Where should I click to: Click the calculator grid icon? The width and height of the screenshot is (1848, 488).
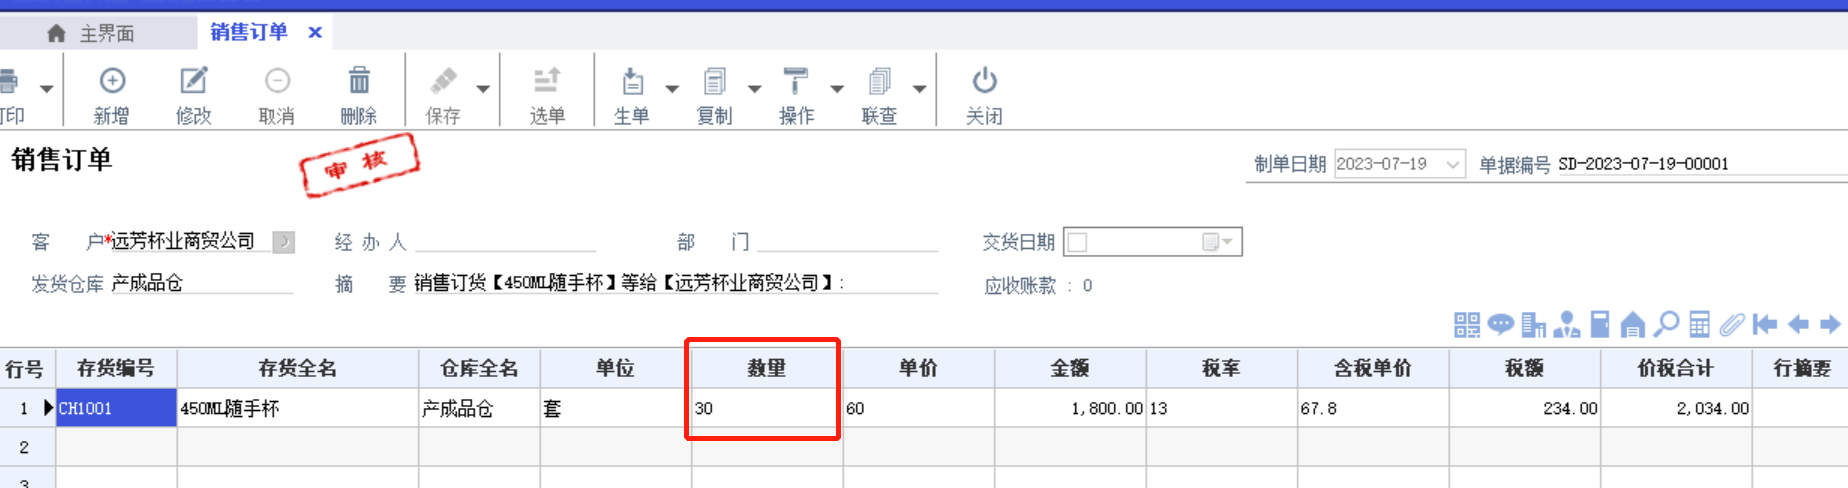point(1699,325)
